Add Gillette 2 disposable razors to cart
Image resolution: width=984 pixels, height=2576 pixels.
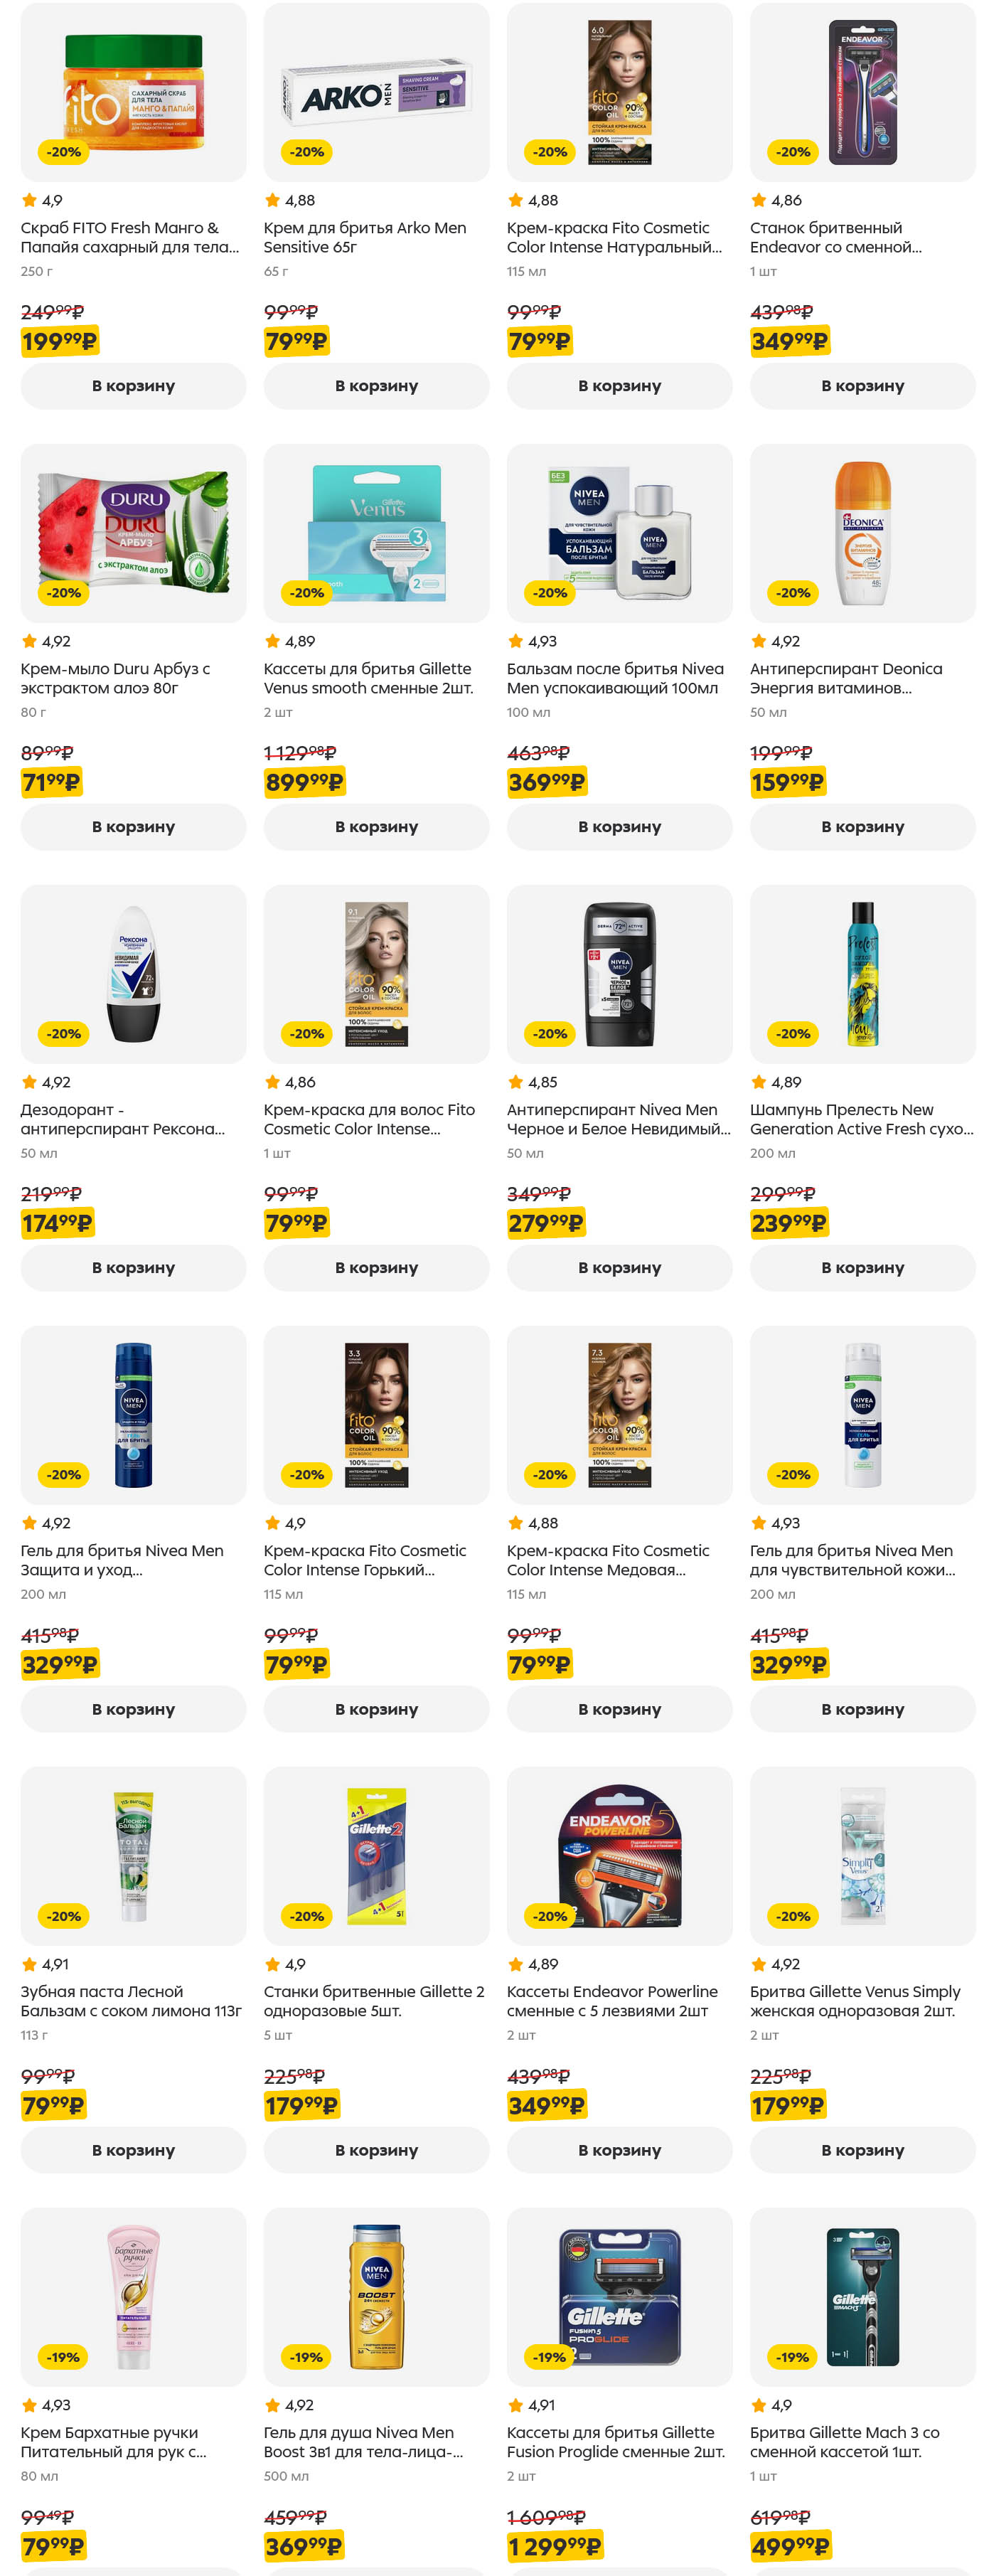[x=376, y=2150]
